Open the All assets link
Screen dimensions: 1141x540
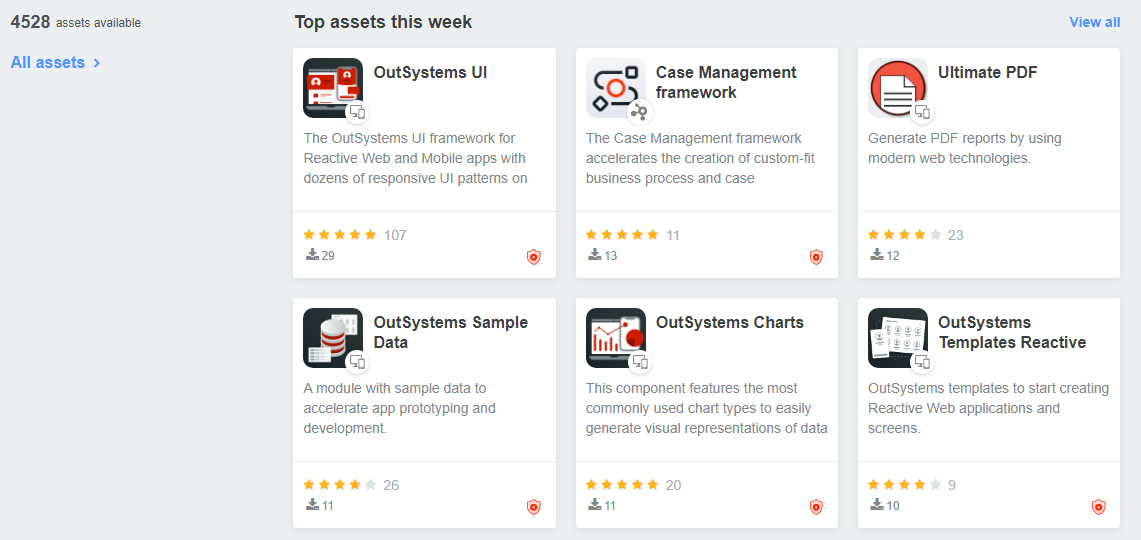(x=48, y=62)
